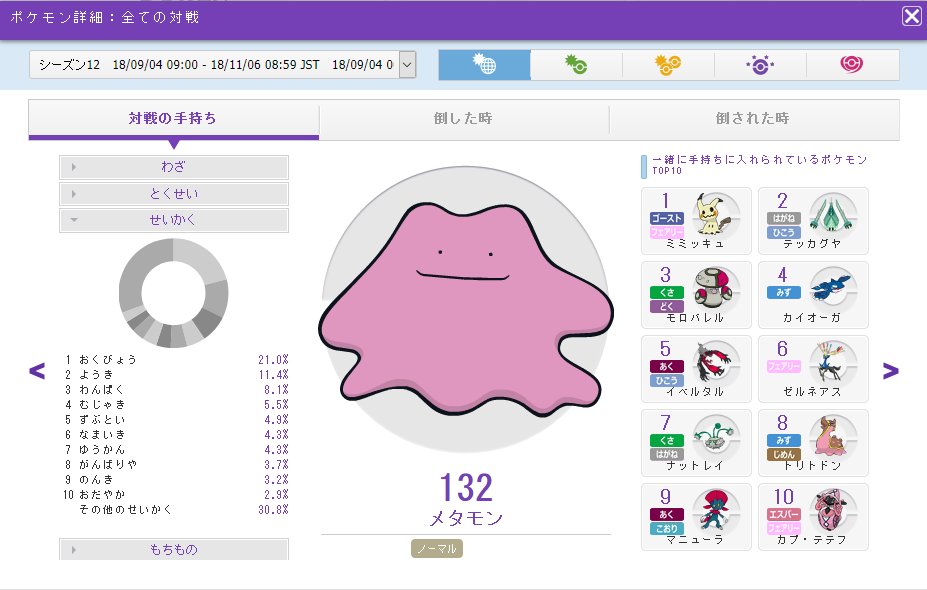Open the season selection dropdown

[x=405, y=63]
